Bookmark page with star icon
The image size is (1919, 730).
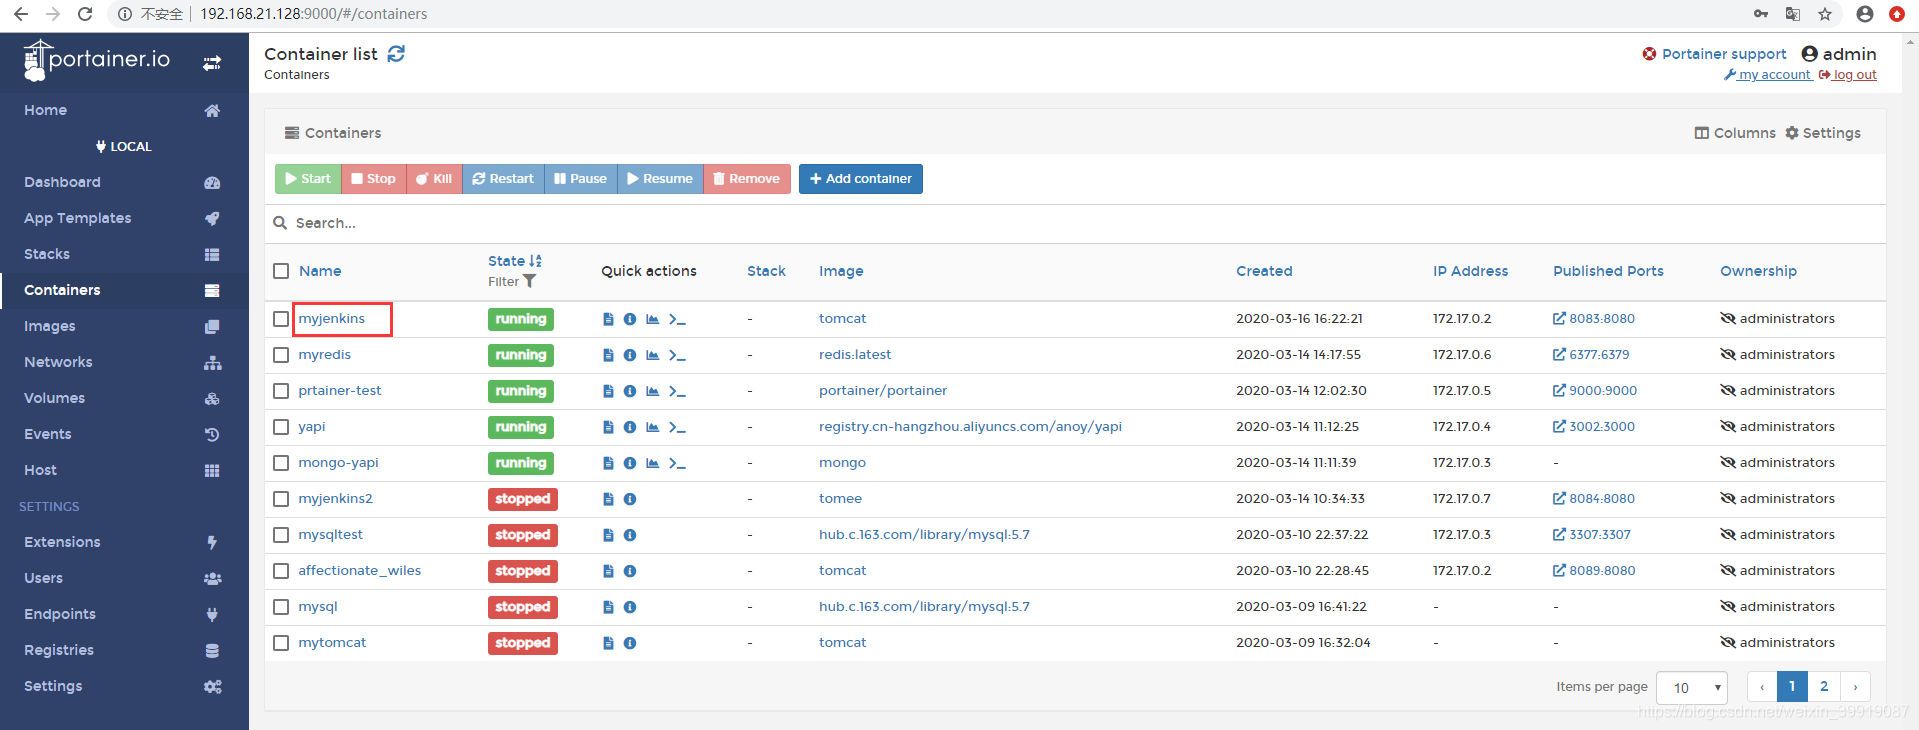(x=1825, y=14)
